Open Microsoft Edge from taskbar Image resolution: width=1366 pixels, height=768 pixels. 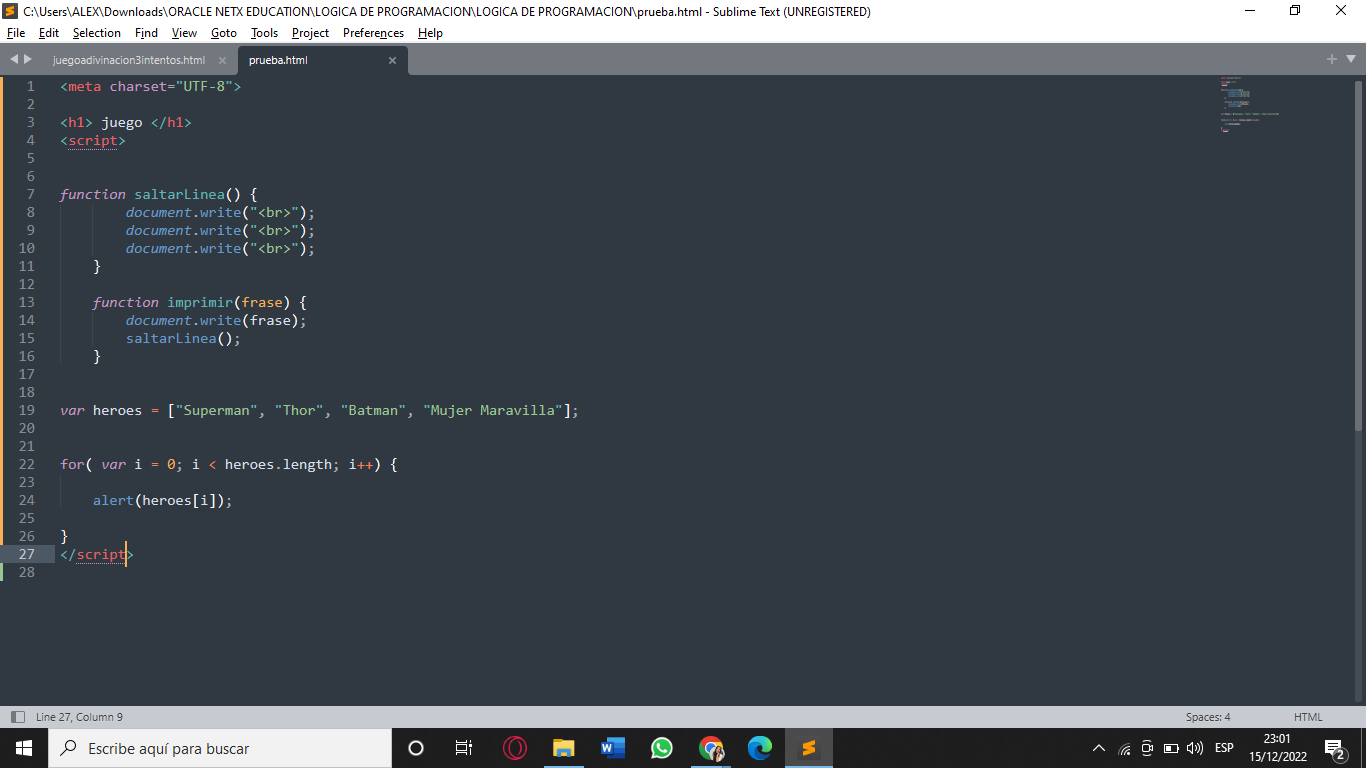[x=760, y=748]
